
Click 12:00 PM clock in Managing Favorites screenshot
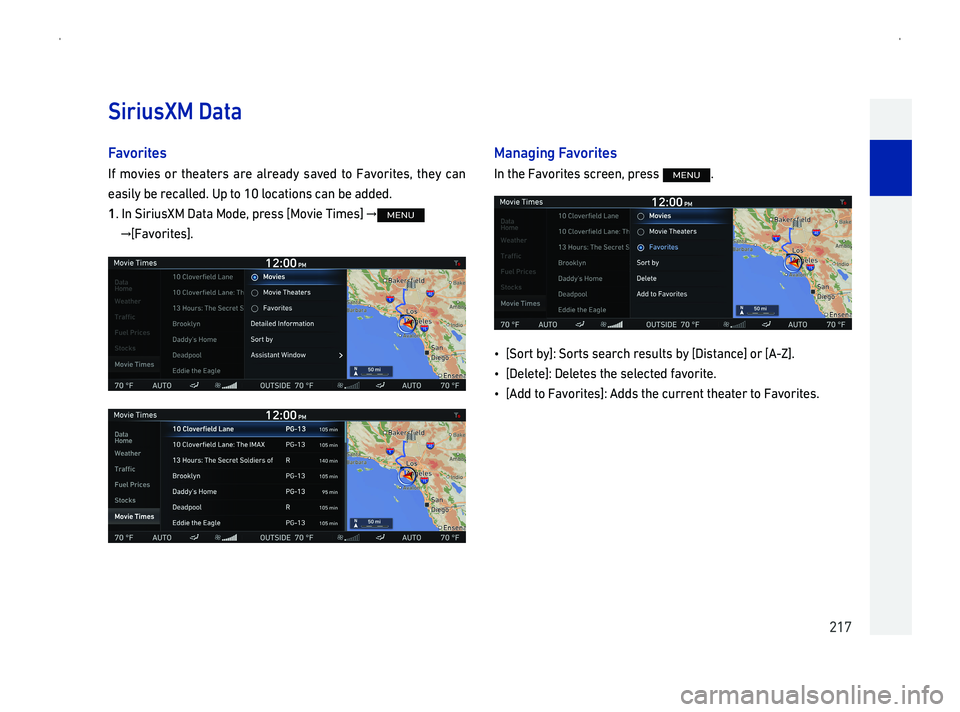pos(672,202)
